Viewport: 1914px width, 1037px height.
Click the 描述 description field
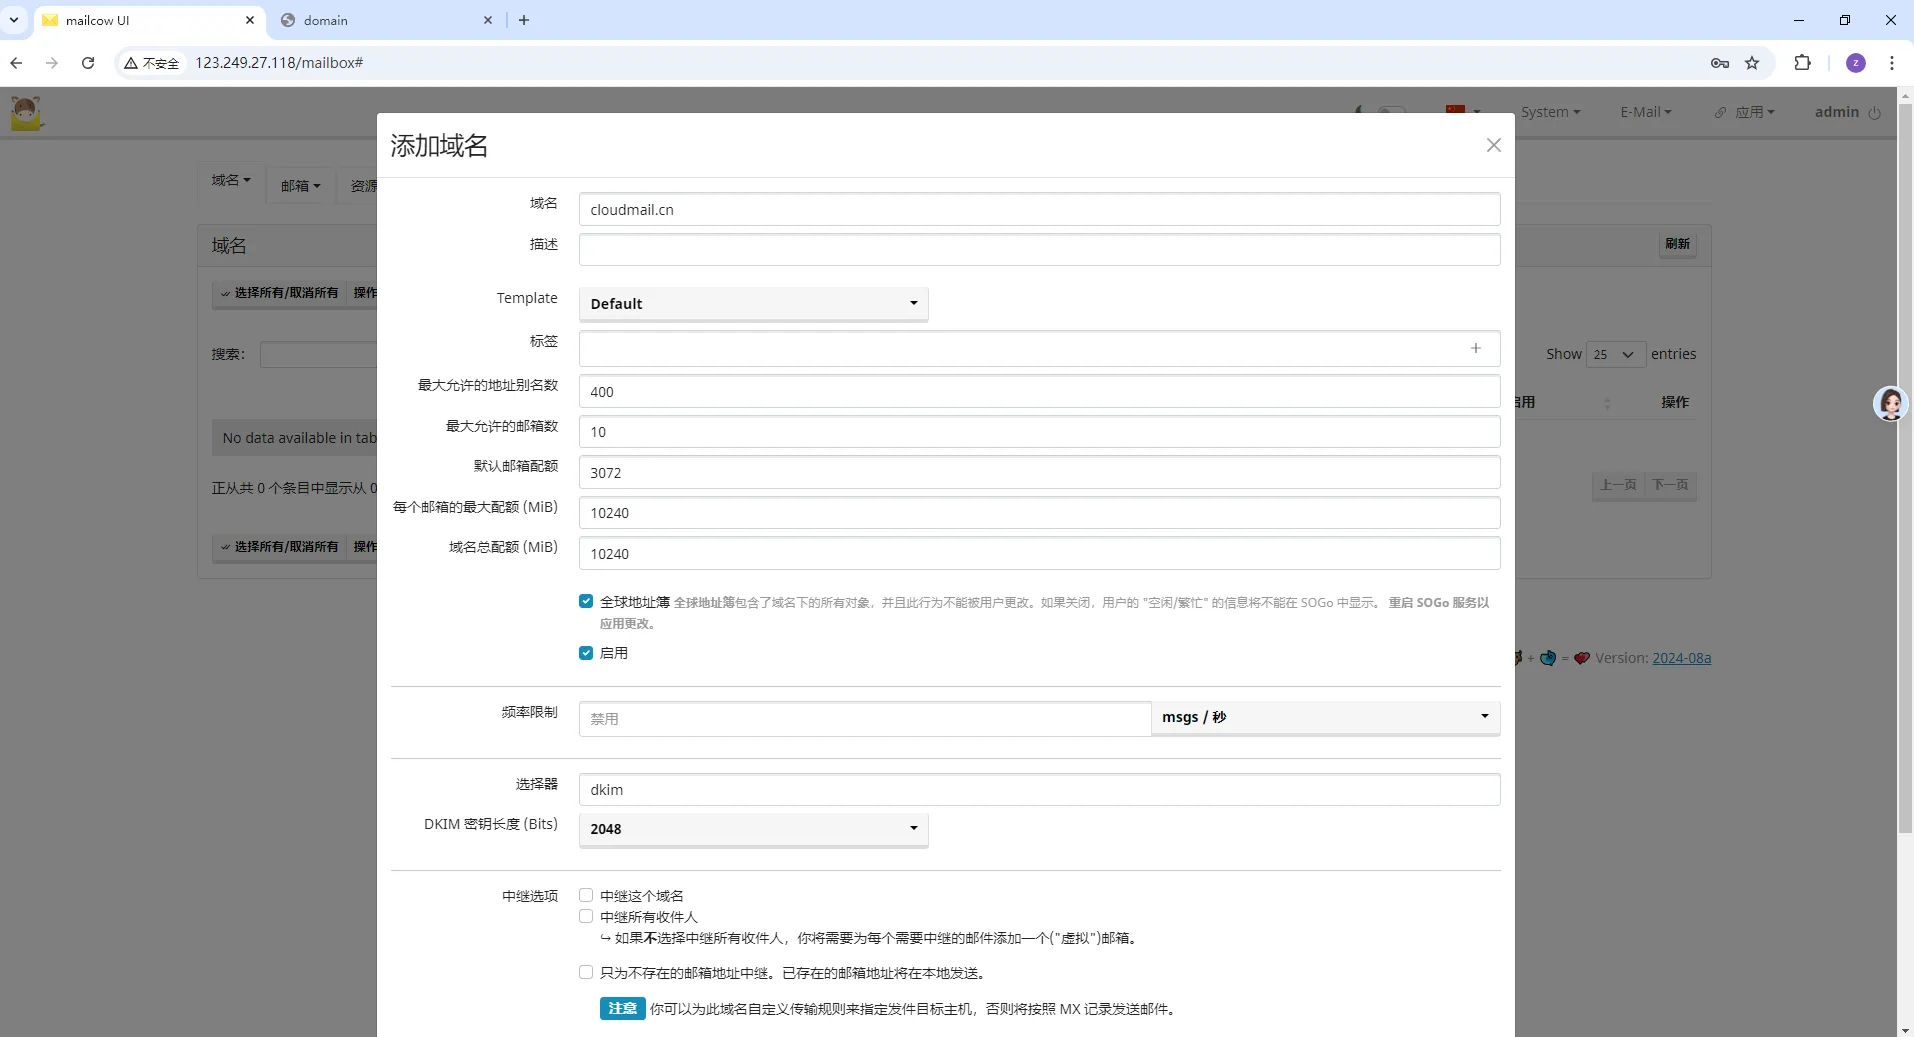(x=1039, y=249)
